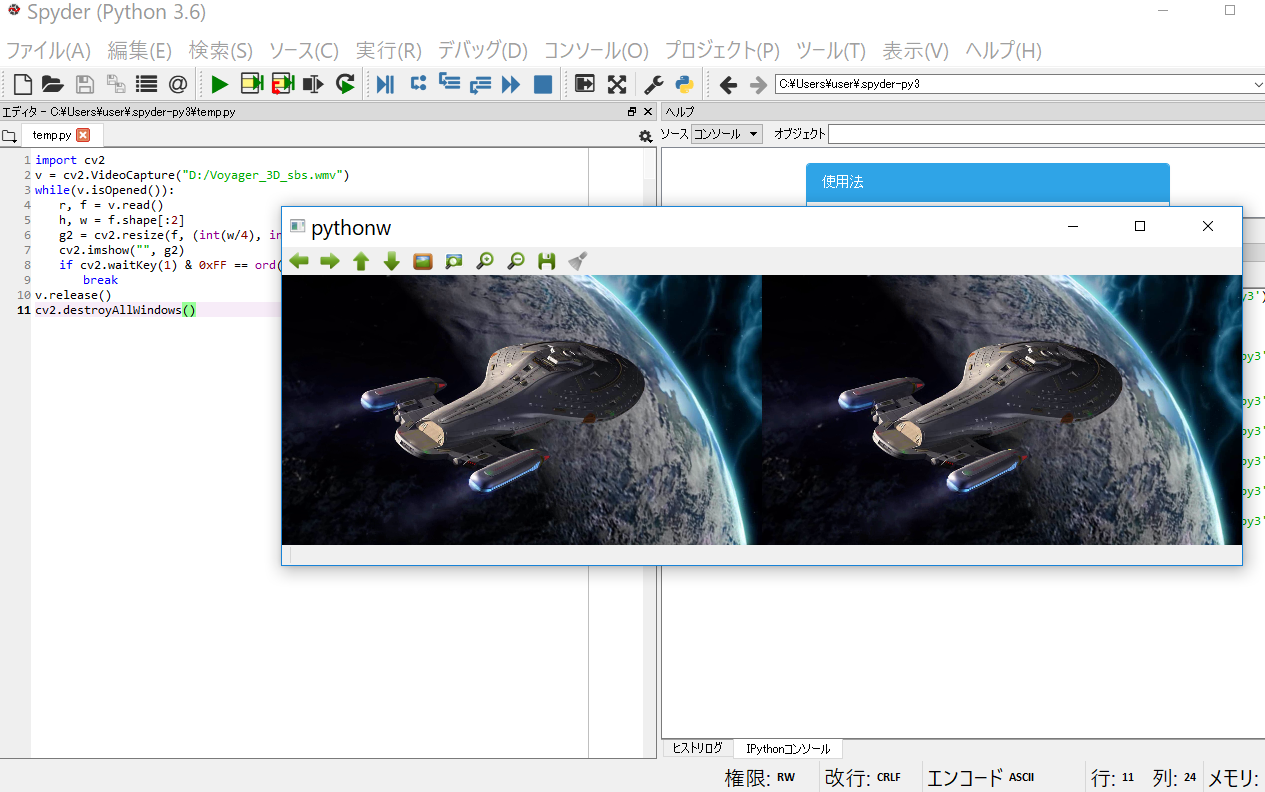Zoom to original size icon in pythonw
Viewport: 1265px width, 792px height.
(423, 261)
